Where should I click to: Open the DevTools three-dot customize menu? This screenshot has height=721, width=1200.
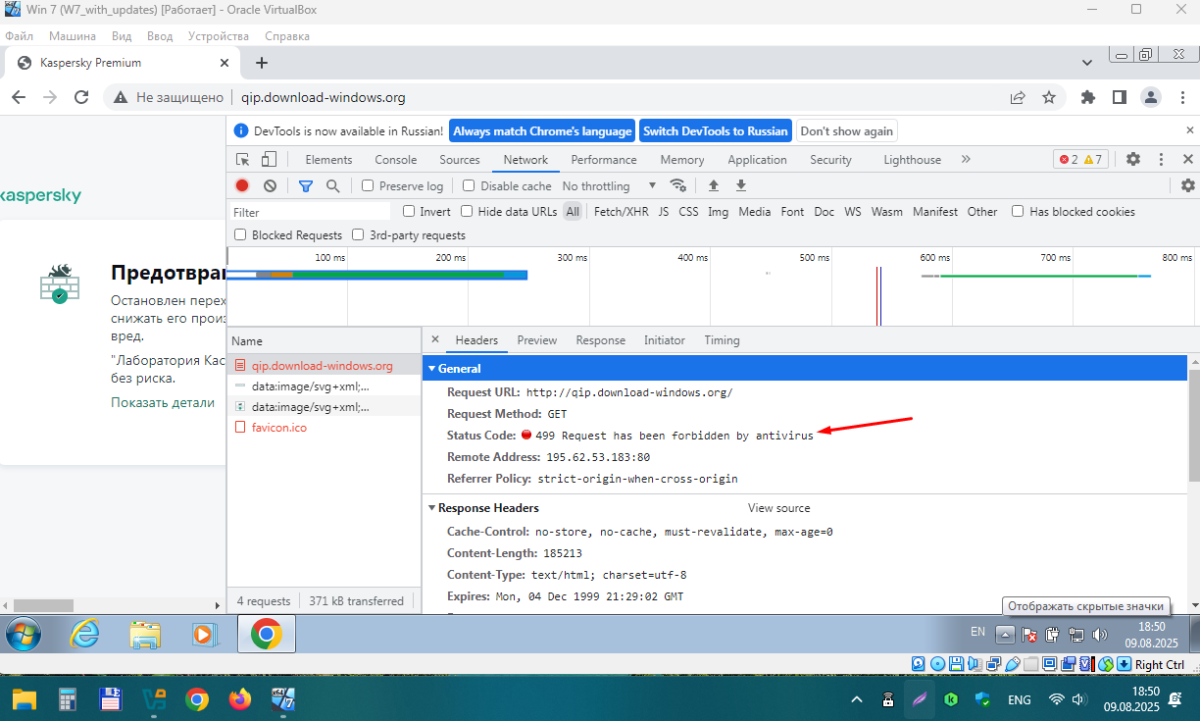pyautogui.click(x=1161, y=160)
